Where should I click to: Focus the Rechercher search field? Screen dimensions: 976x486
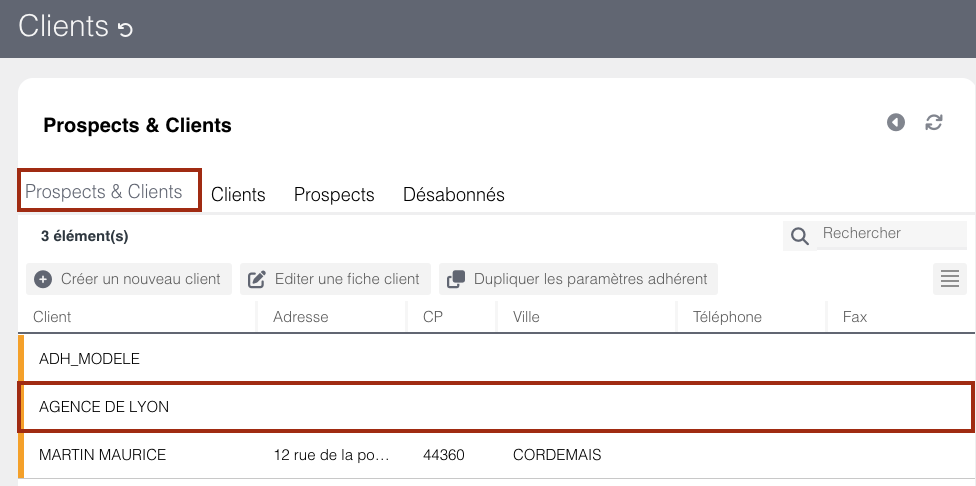891,233
